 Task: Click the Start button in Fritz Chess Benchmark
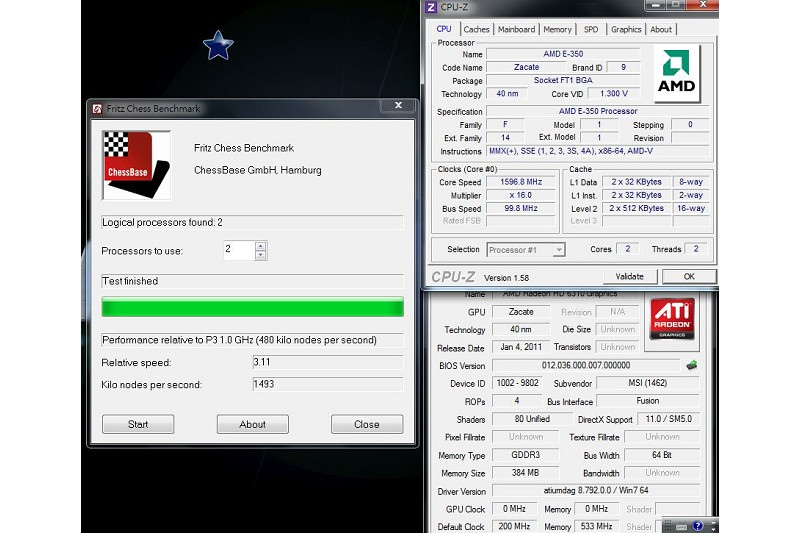(138, 424)
